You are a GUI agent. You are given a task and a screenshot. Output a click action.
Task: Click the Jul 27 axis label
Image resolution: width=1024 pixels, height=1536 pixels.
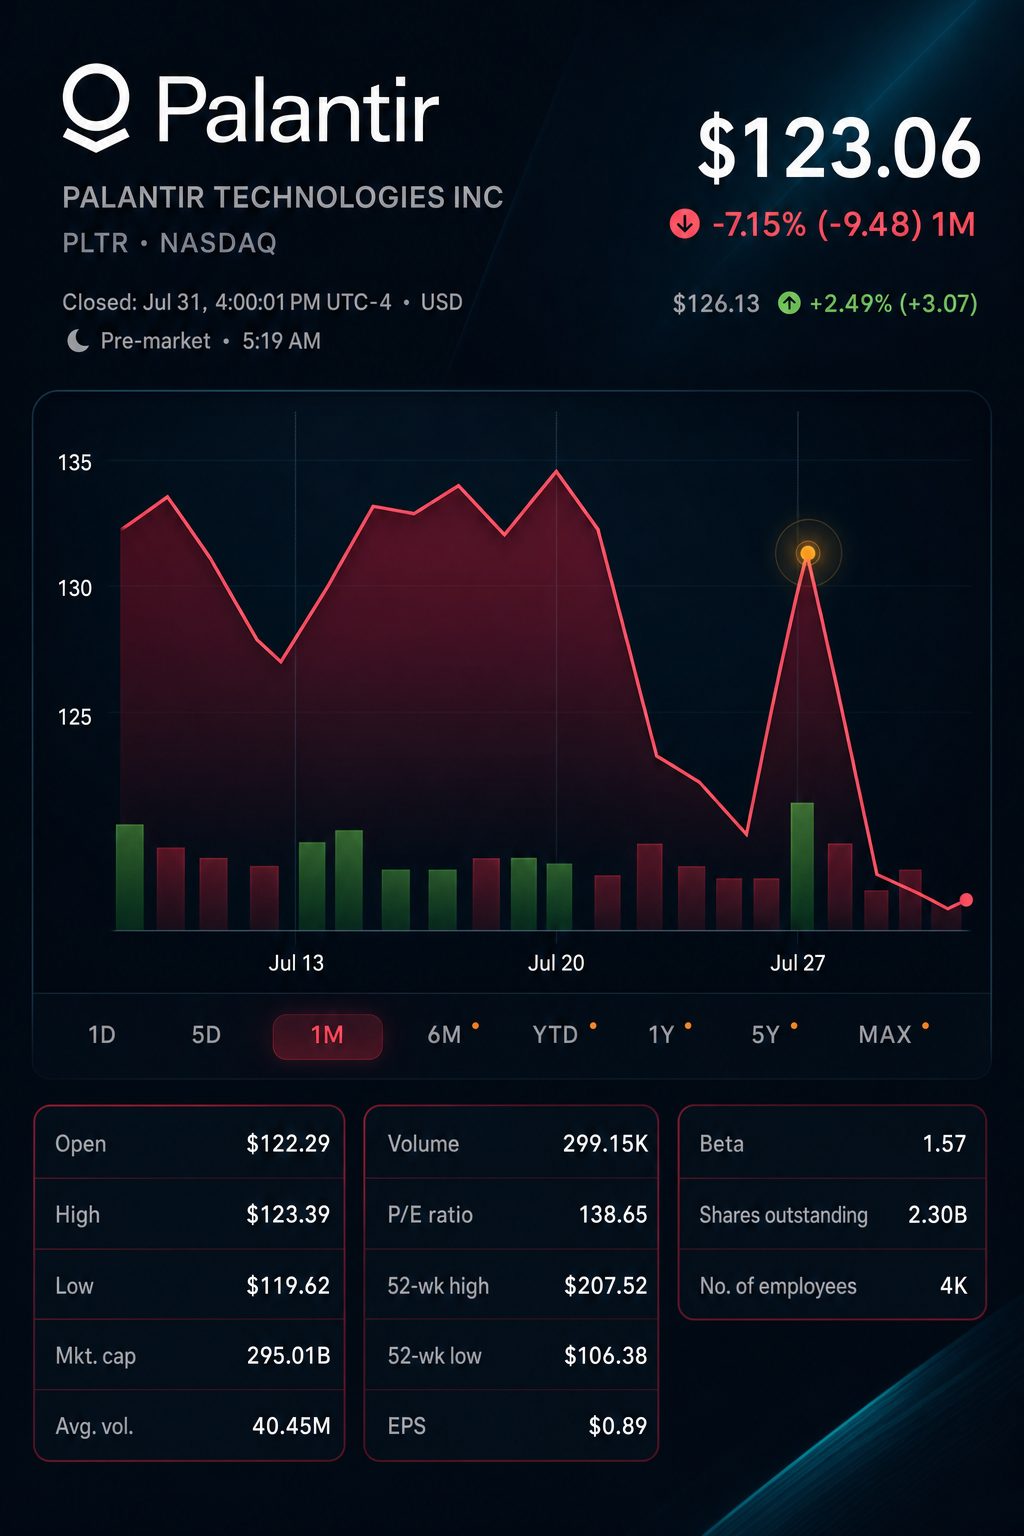[798, 963]
